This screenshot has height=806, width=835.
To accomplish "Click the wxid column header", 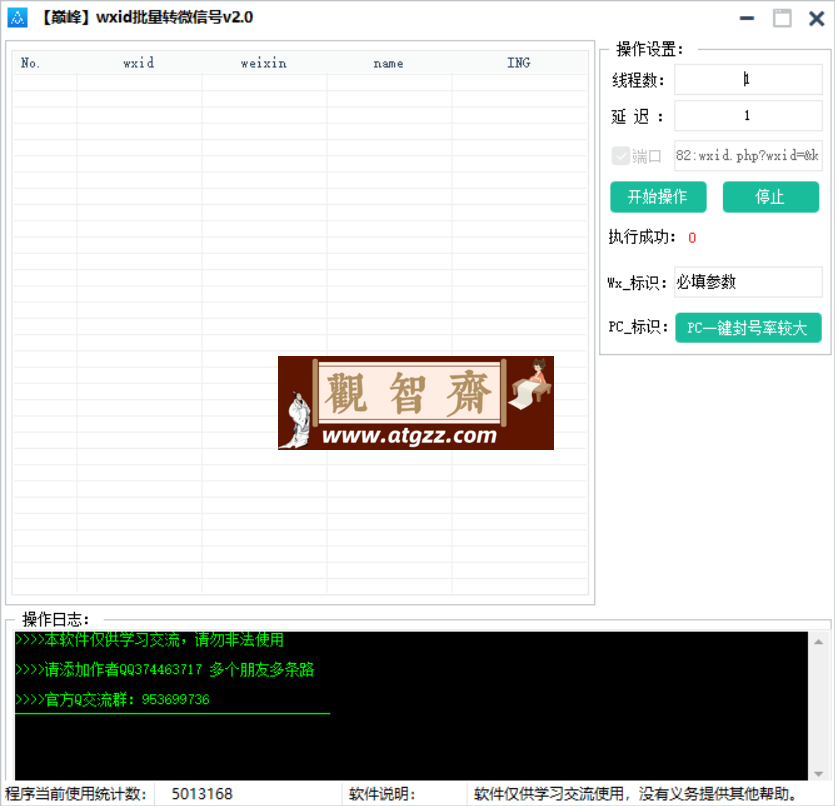I will 139,63.
